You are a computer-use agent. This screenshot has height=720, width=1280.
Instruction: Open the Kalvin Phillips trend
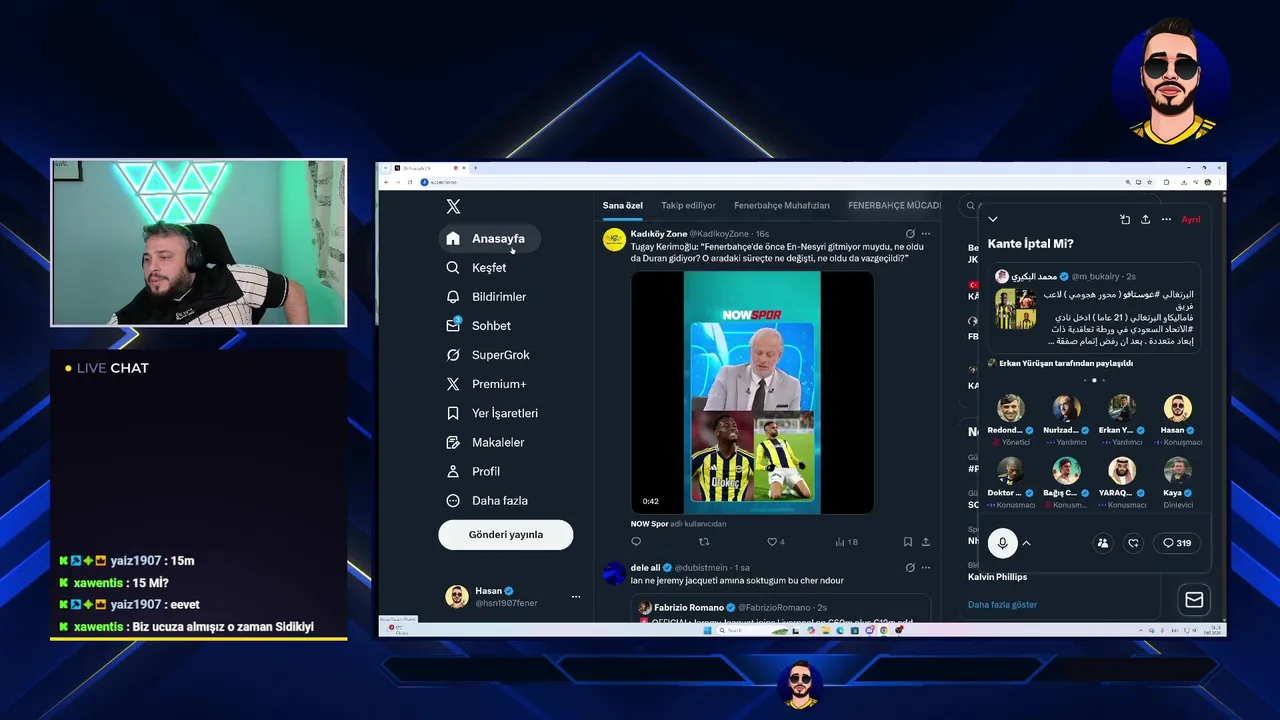pos(997,576)
